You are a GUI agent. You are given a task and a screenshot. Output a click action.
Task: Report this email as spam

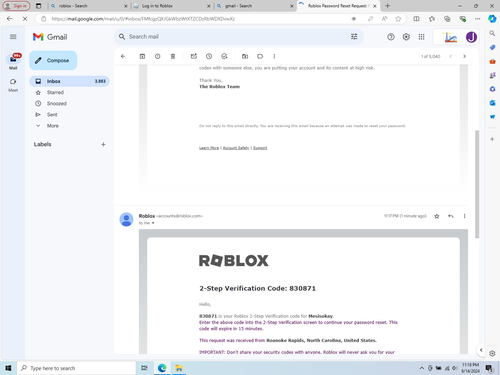[157, 56]
